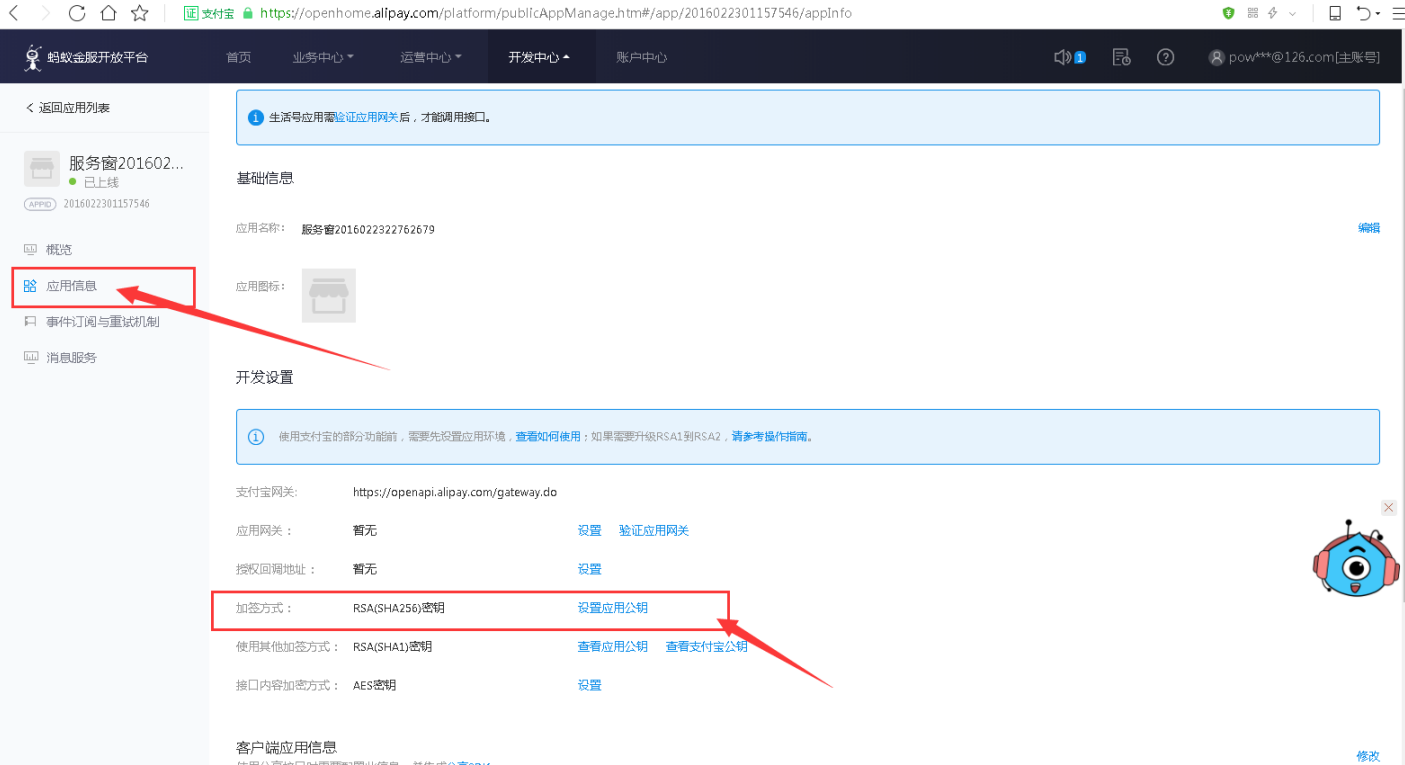Go to the 首页 tab
The height and width of the screenshot is (765, 1405).
tap(239, 57)
